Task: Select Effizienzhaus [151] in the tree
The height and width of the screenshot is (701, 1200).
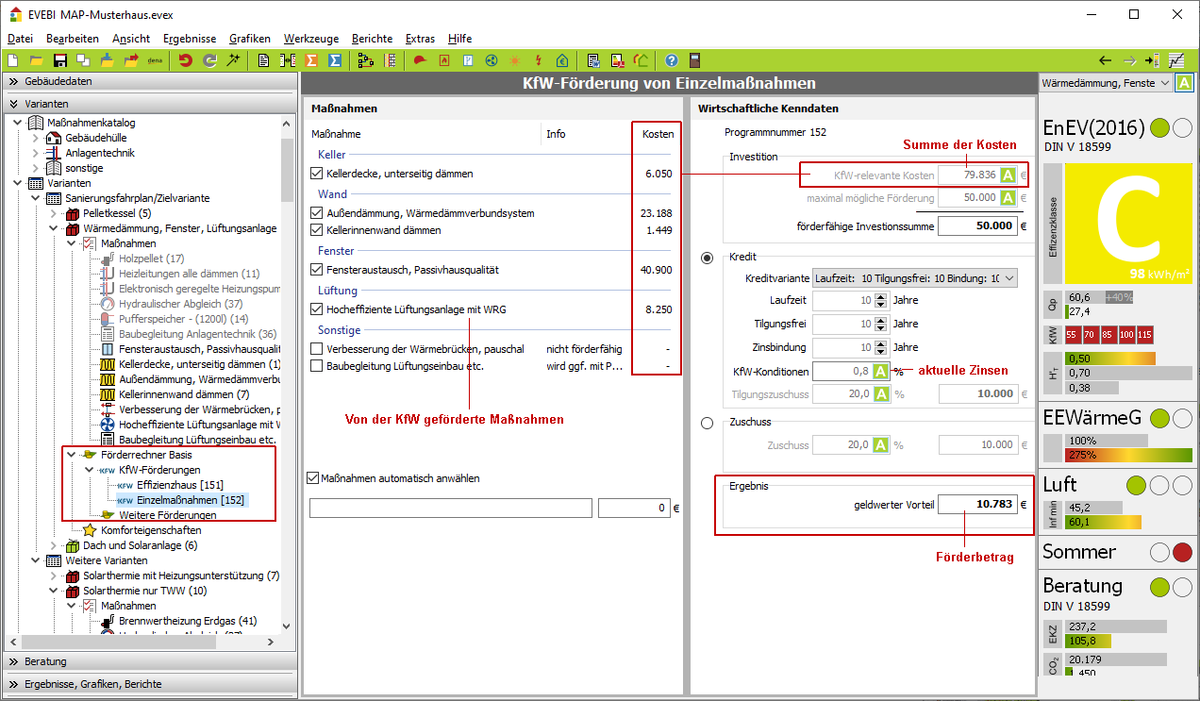Action: 180,485
